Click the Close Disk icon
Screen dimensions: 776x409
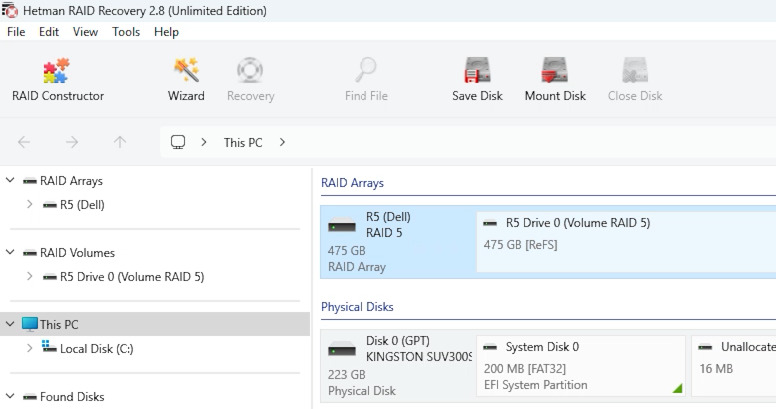[635, 70]
